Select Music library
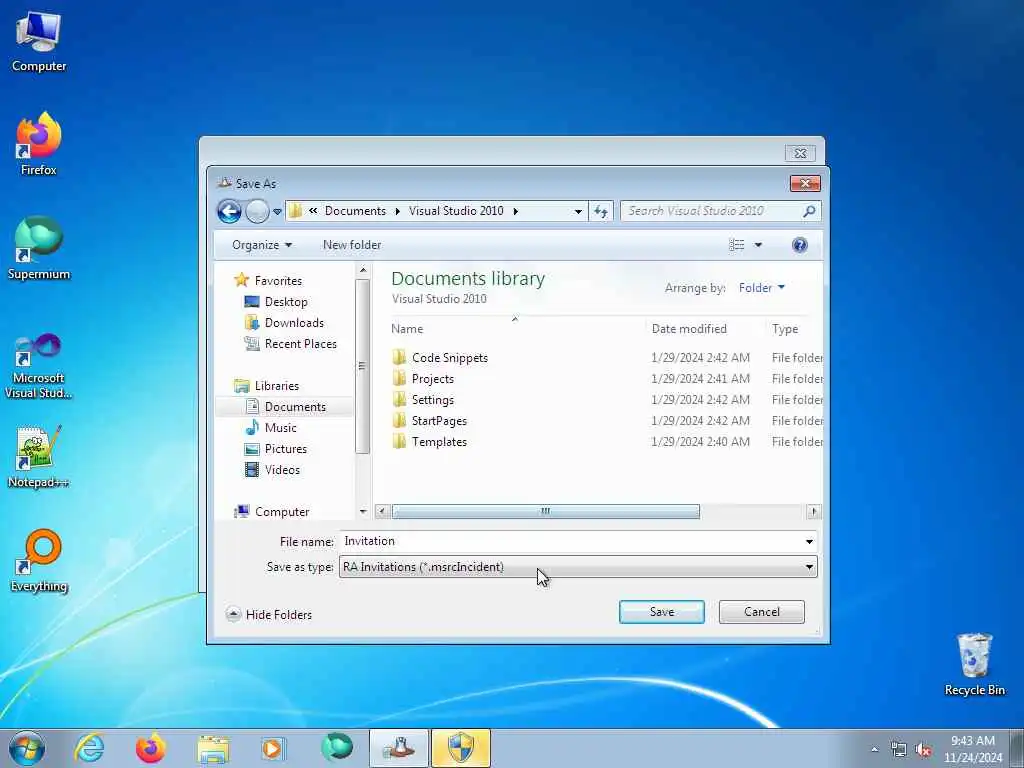This screenshot has width=1024, height=768. (280, 428)
